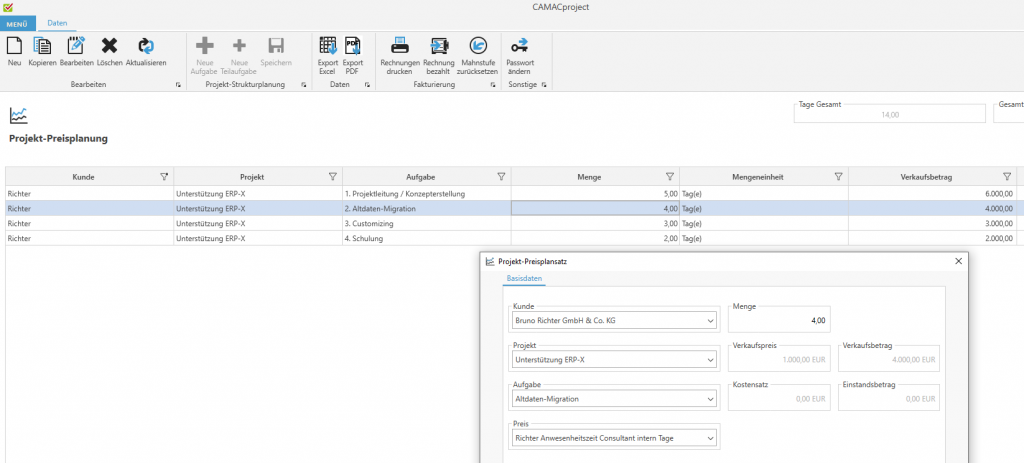
Task: Expand Projekt-Strukturplanung group launcher
Action: pos(303,85)
